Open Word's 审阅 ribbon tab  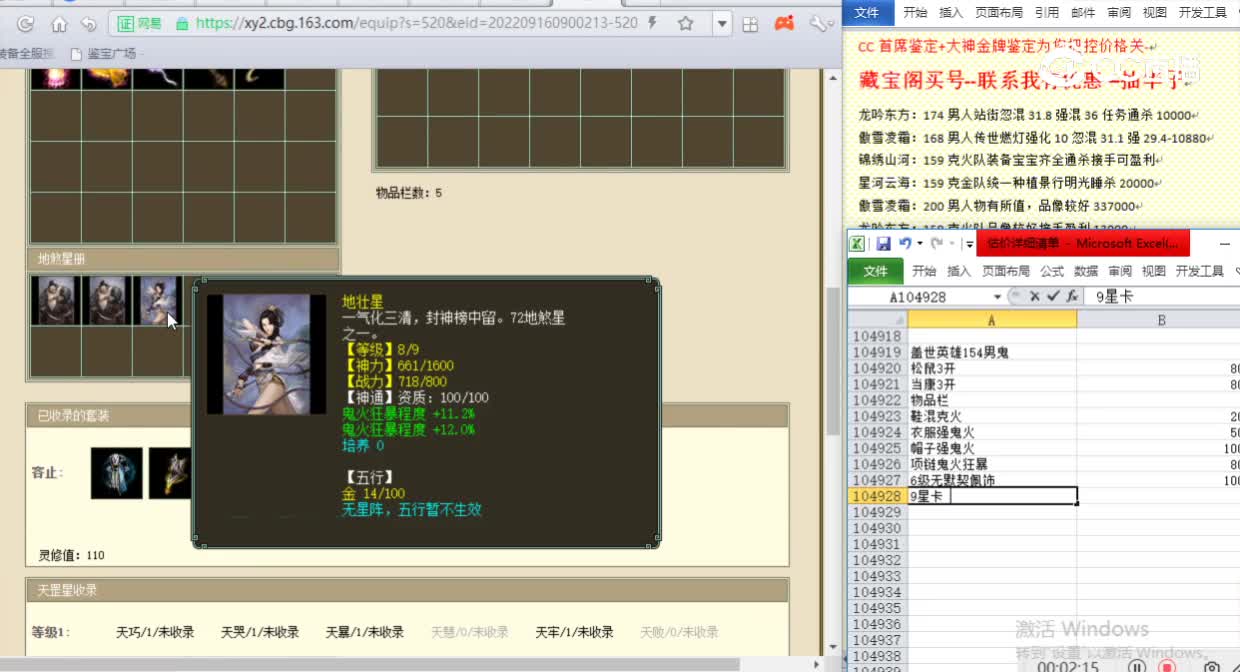point(1119,13)
